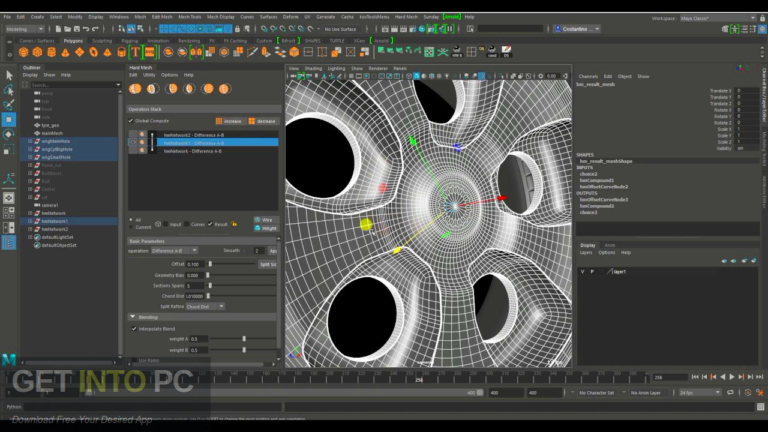
Task: Click the Play forwards button in timeline
Action: pos(732,377)
